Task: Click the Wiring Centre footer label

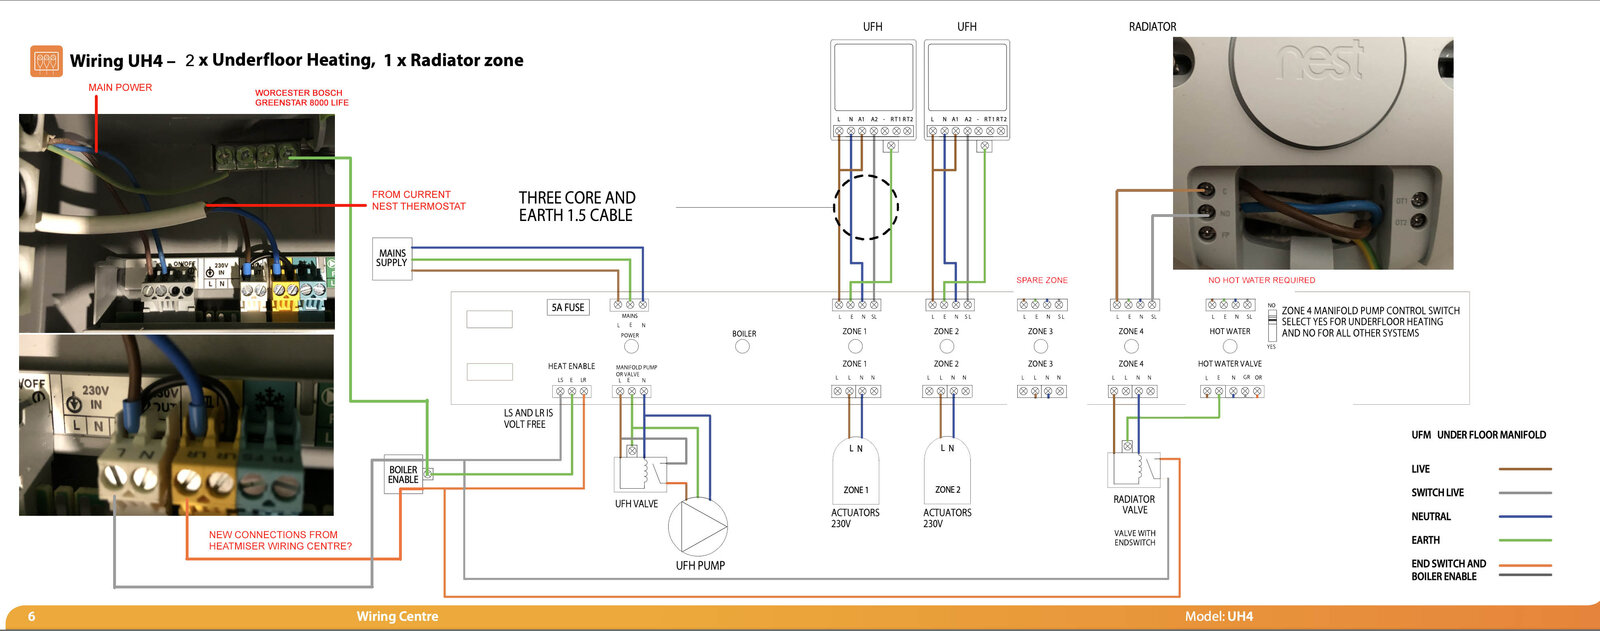Action: (397, 616)
